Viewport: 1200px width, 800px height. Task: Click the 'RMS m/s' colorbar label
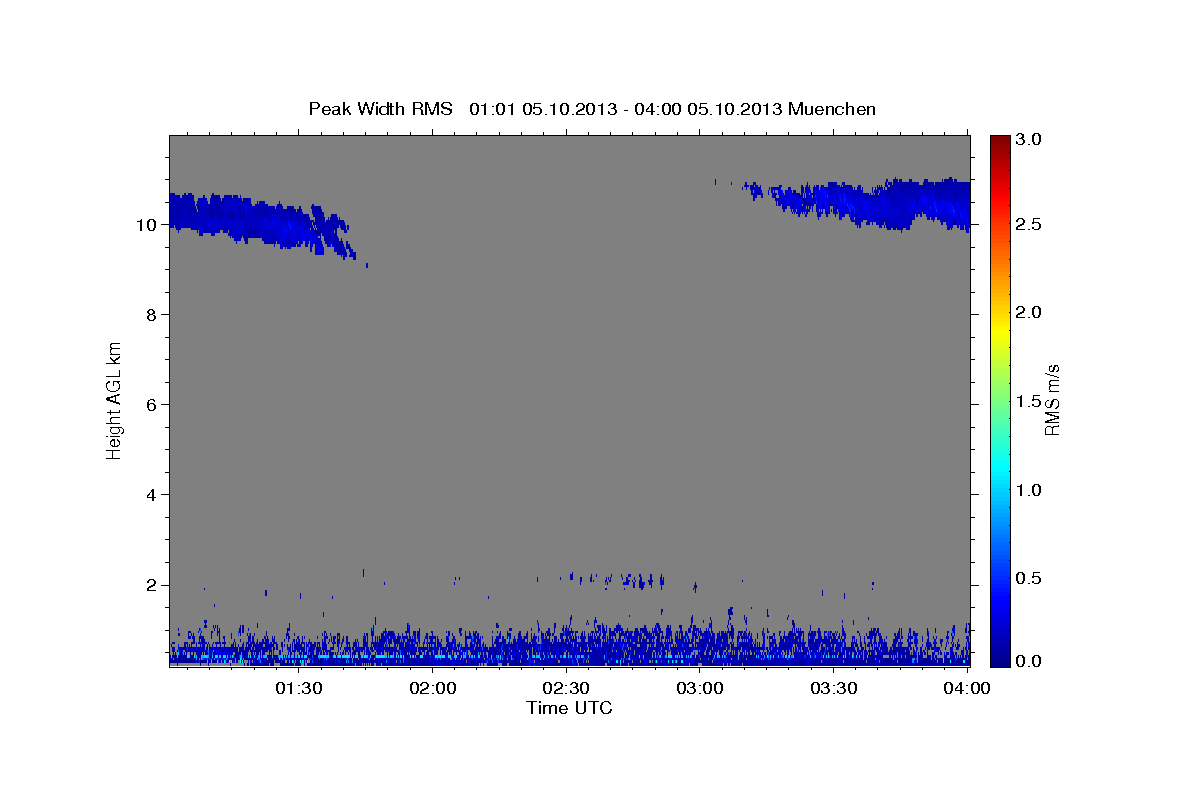tap(1051, 401)
